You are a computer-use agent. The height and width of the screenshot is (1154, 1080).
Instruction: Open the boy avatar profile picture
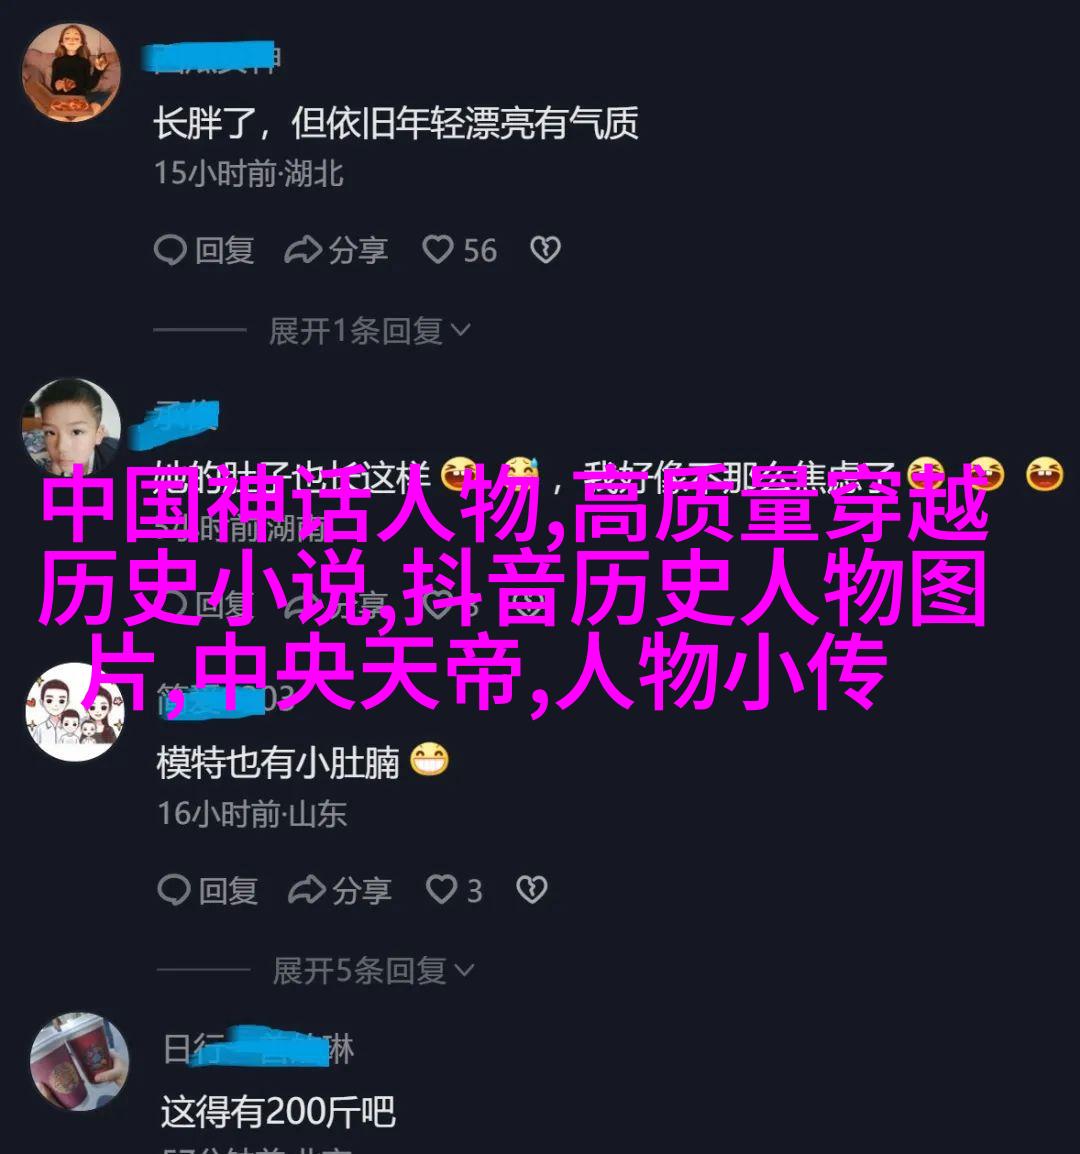(x=71, y=427)
